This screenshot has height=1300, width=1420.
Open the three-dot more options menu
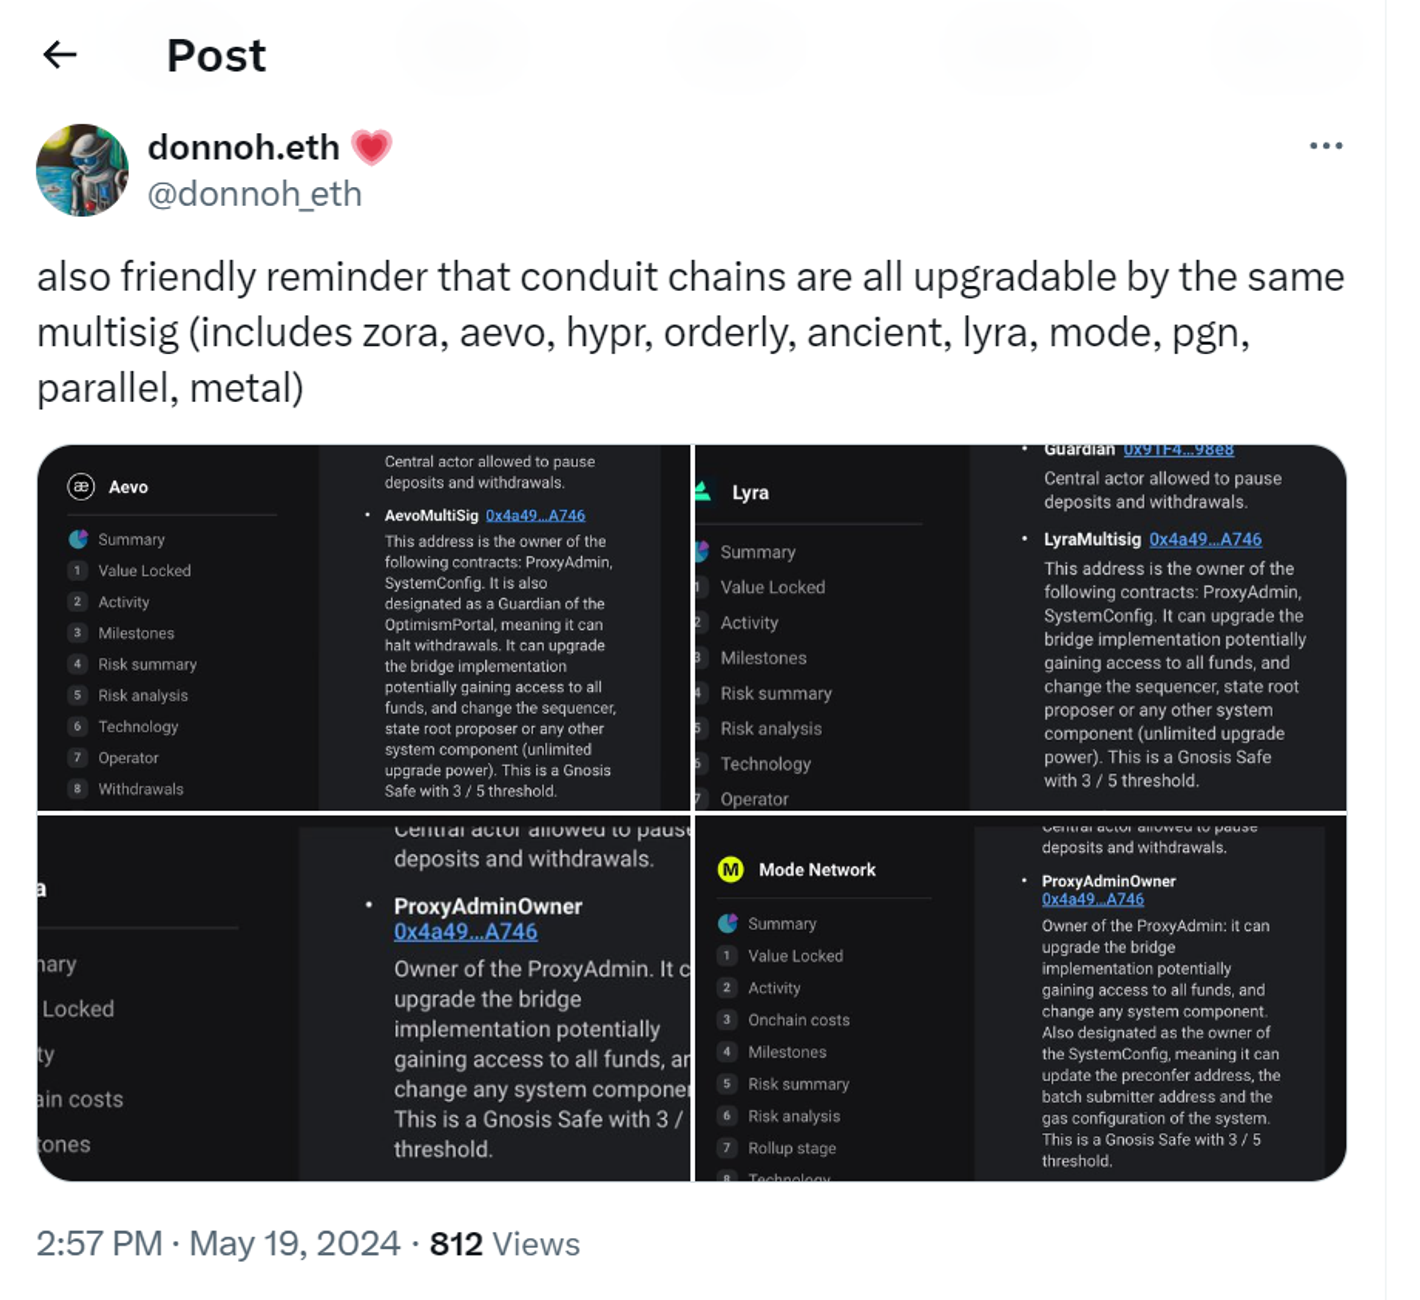[x=1325, y=146]
